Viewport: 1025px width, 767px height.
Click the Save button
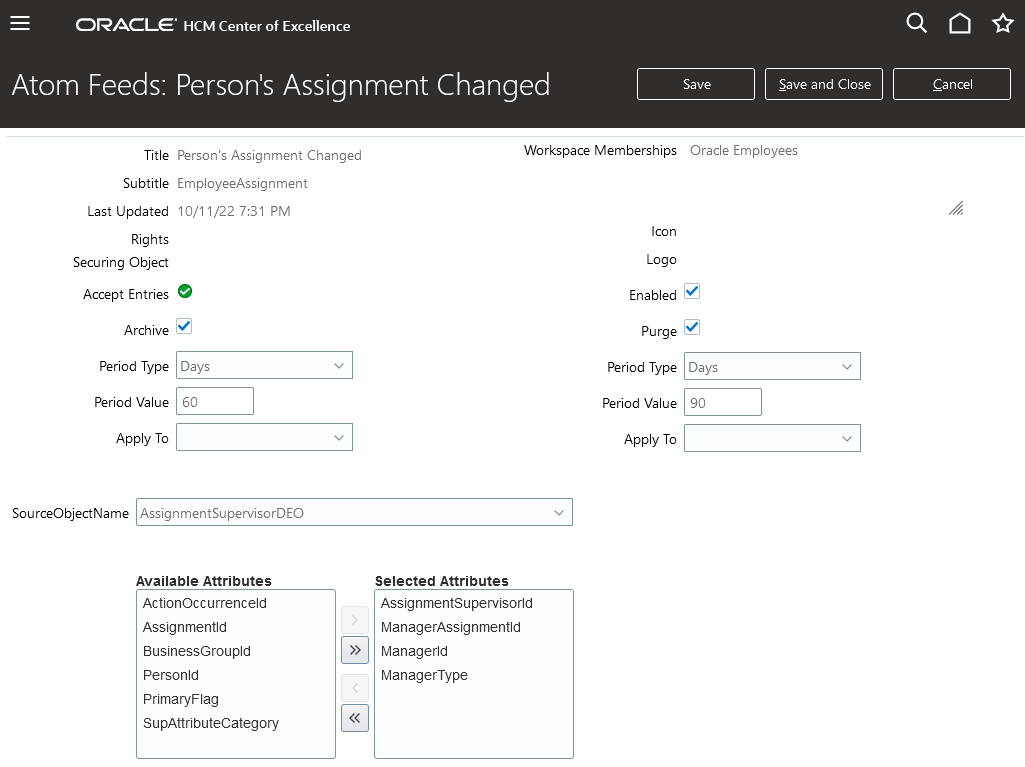tap(696, 85)
